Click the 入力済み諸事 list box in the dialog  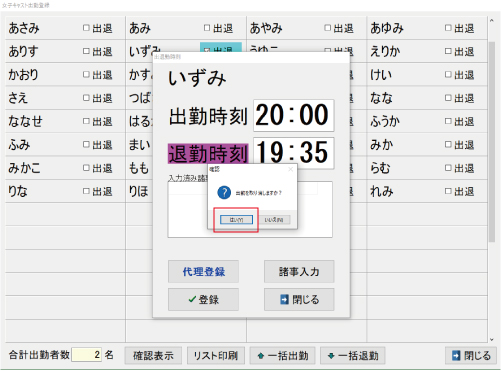coord(250,209)
